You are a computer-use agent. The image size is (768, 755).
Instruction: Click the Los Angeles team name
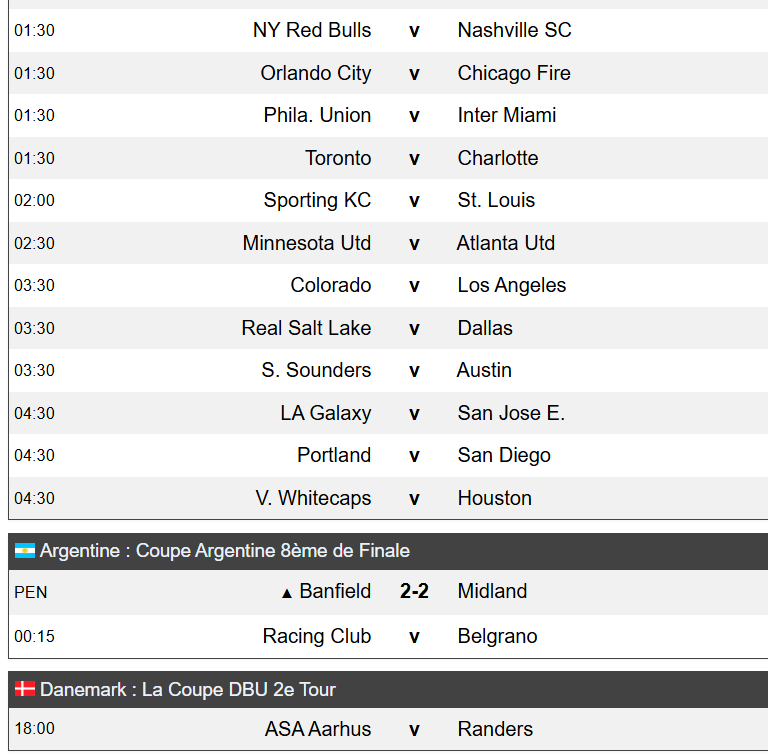(x=512, y=285)
